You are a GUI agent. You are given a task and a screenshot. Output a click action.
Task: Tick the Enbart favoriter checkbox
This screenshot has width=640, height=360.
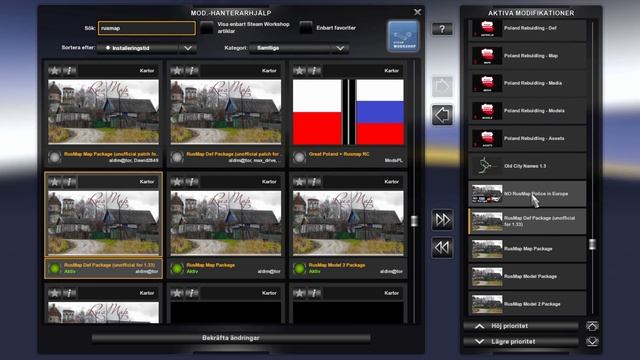click(306, 28)
